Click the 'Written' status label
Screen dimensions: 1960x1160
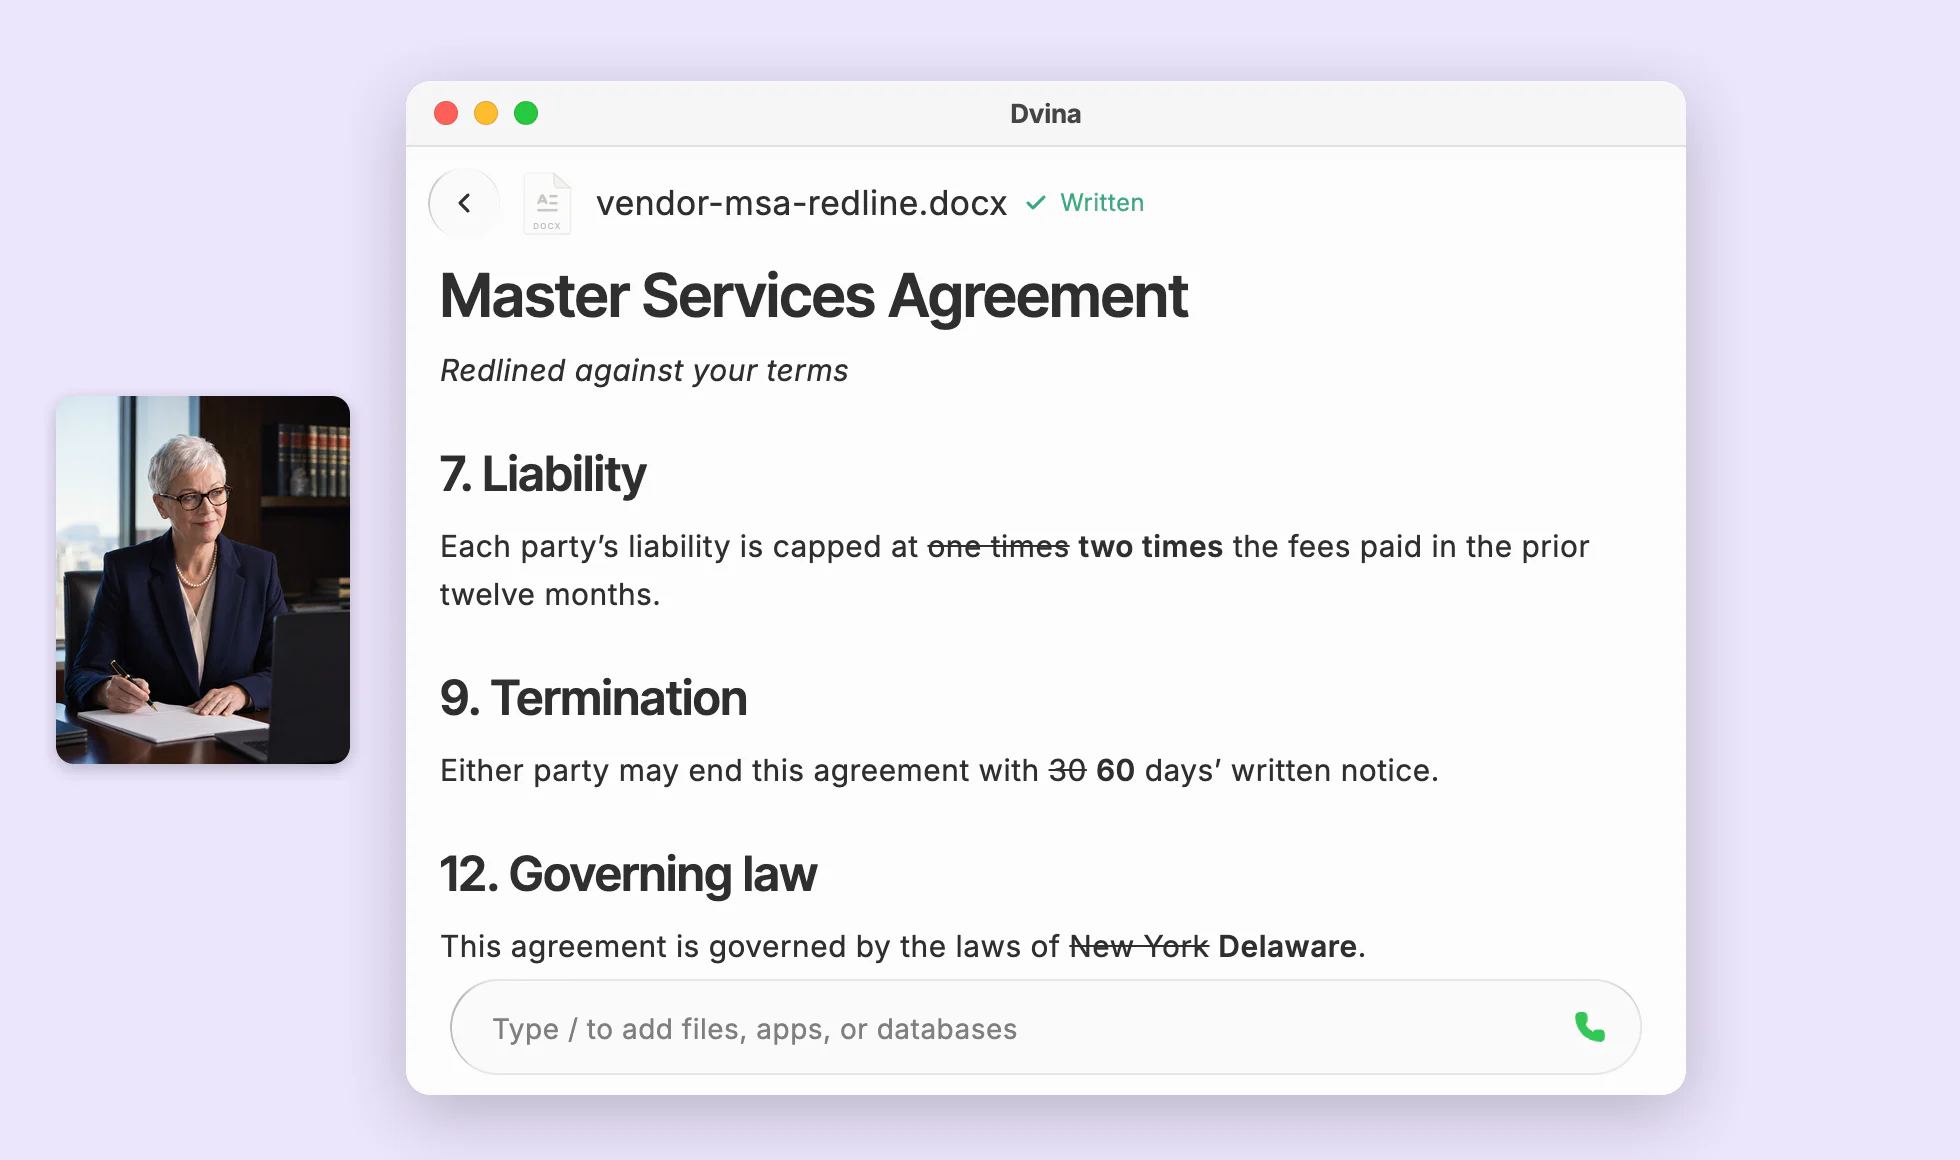(1102, 203)
